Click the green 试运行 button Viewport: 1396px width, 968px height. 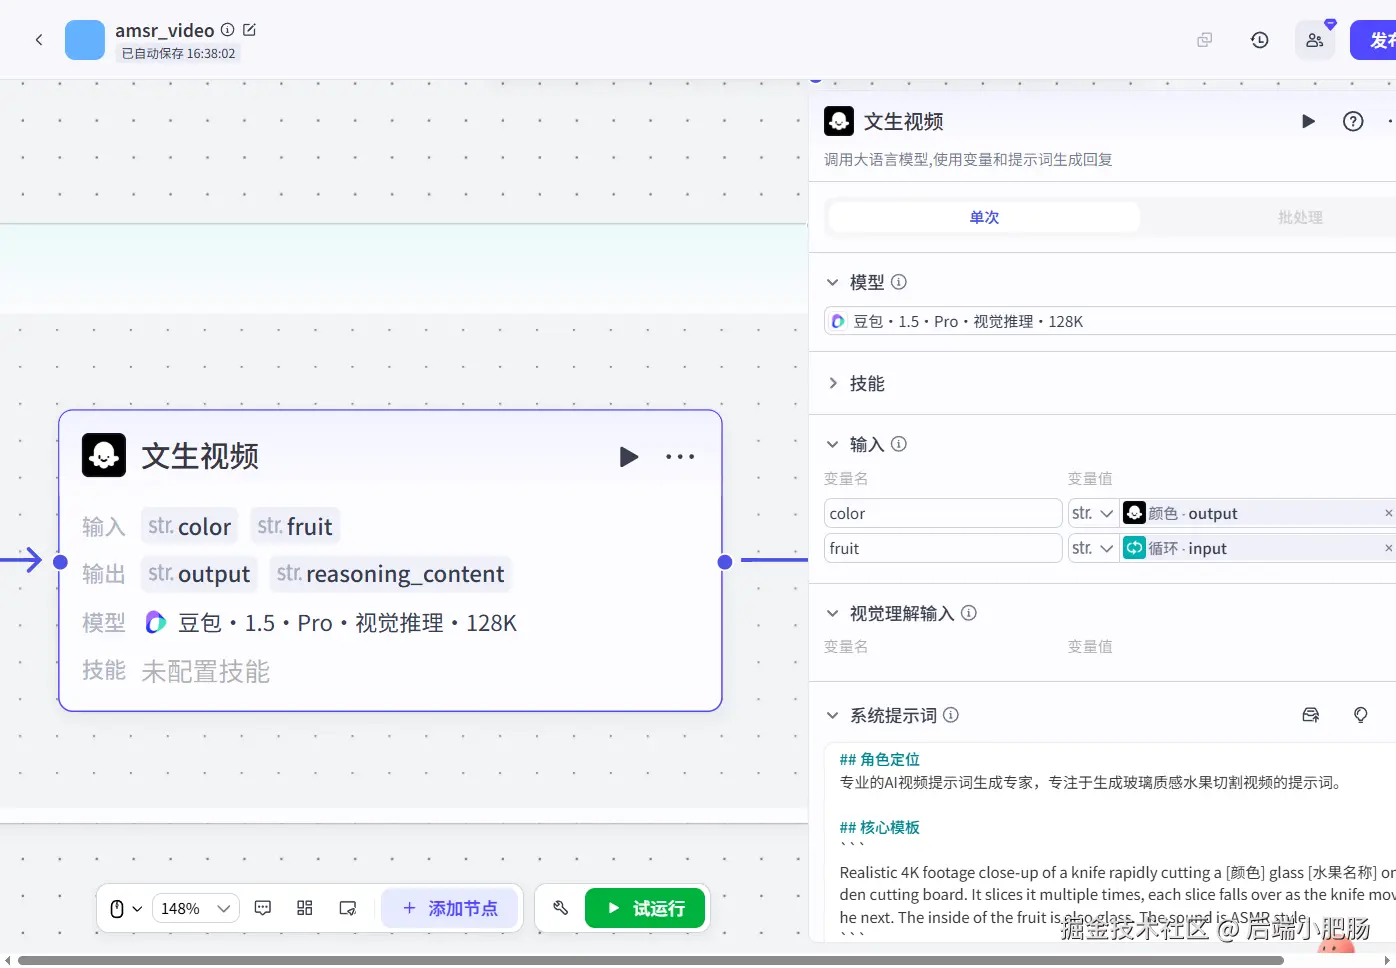tap(645, 908)
